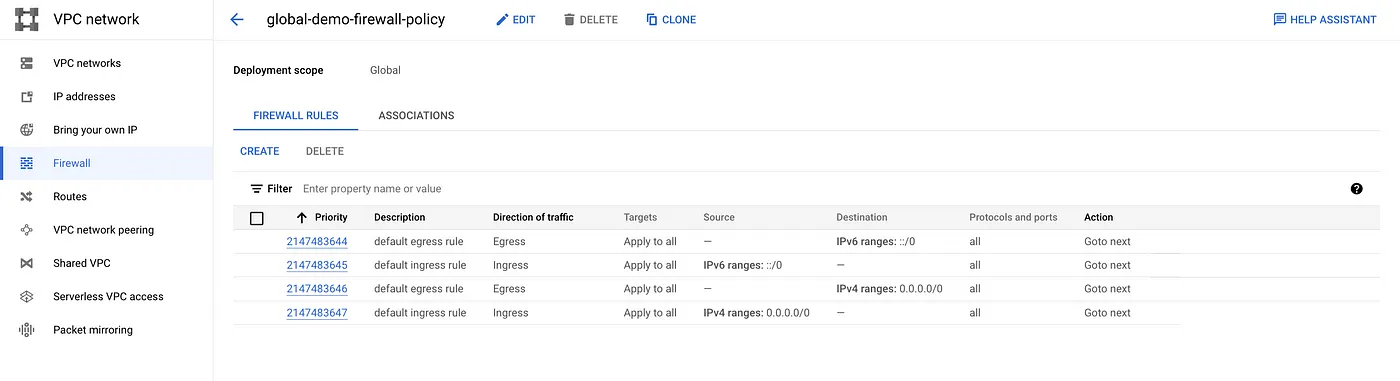Click the EDIT policy button
This screenshot has height=381, width=1400.
coord(516,20)
